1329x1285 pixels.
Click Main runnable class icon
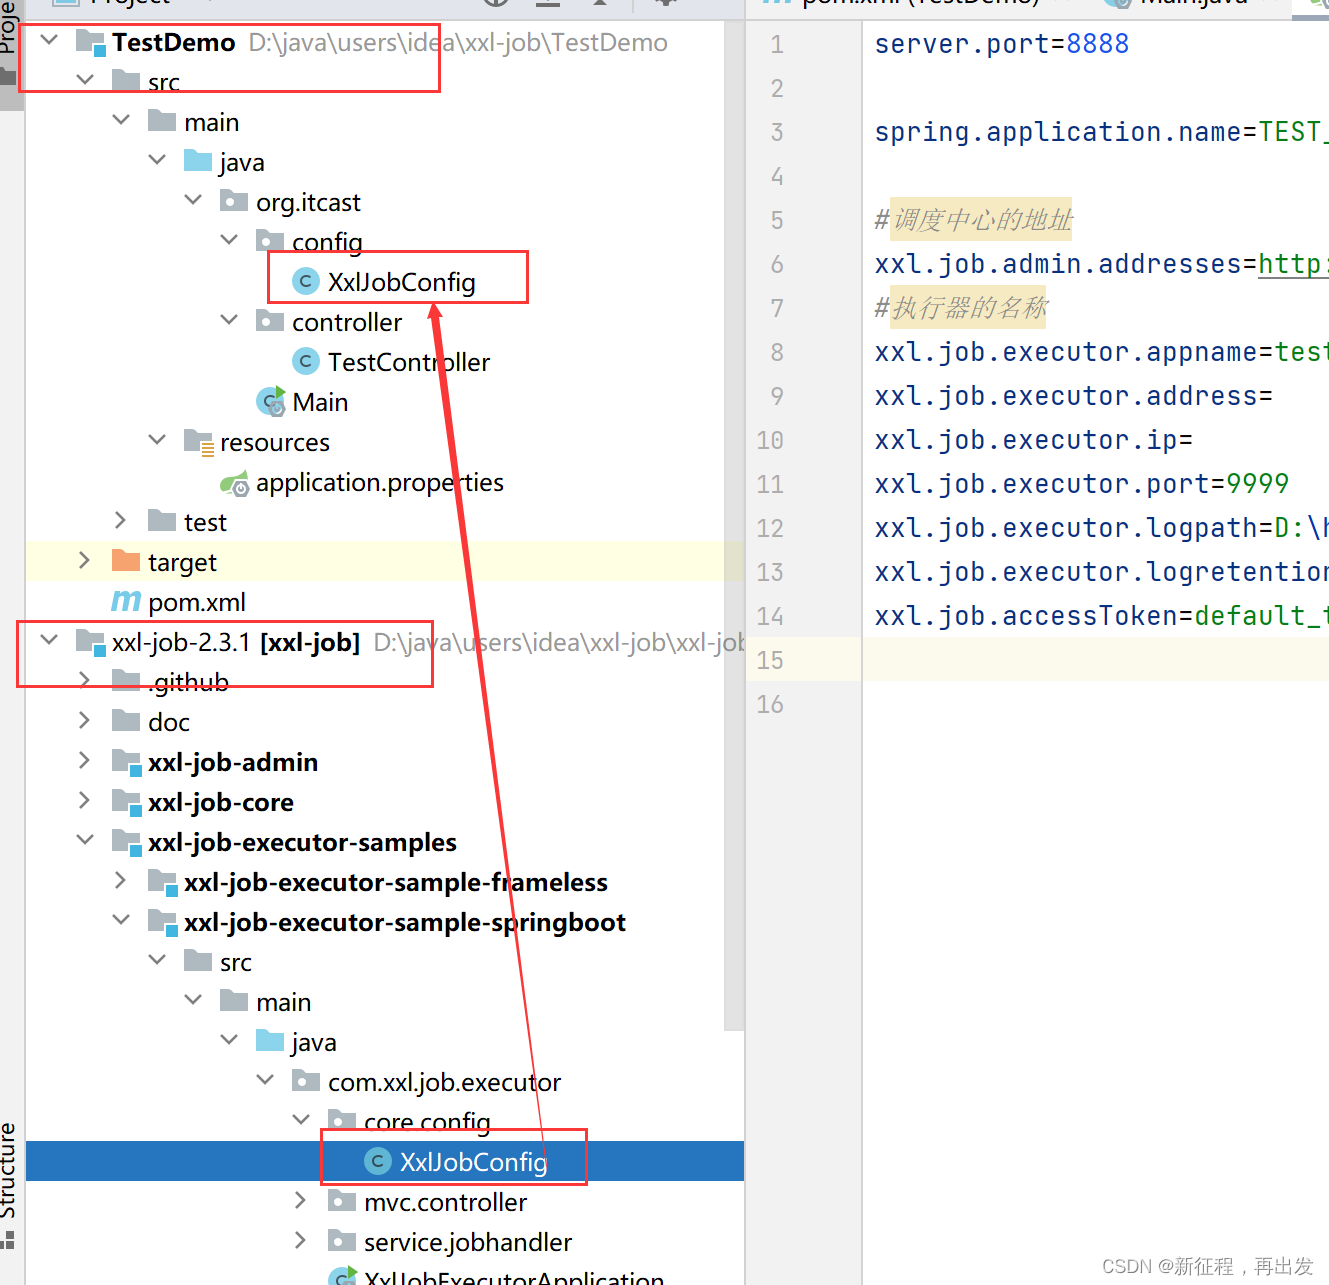pos(271,401)
